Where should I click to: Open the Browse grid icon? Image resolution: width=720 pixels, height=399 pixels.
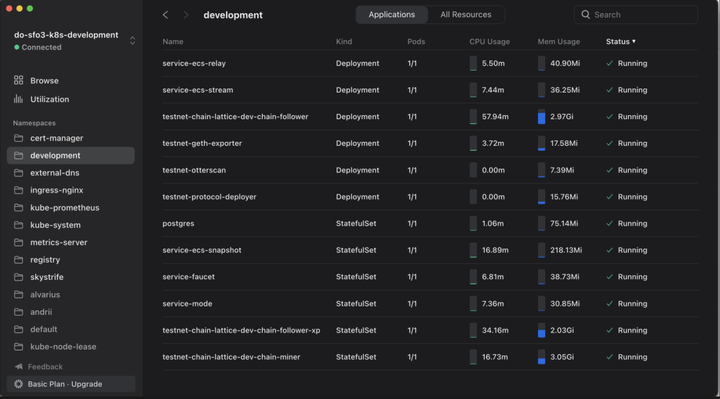click(18, 80)
